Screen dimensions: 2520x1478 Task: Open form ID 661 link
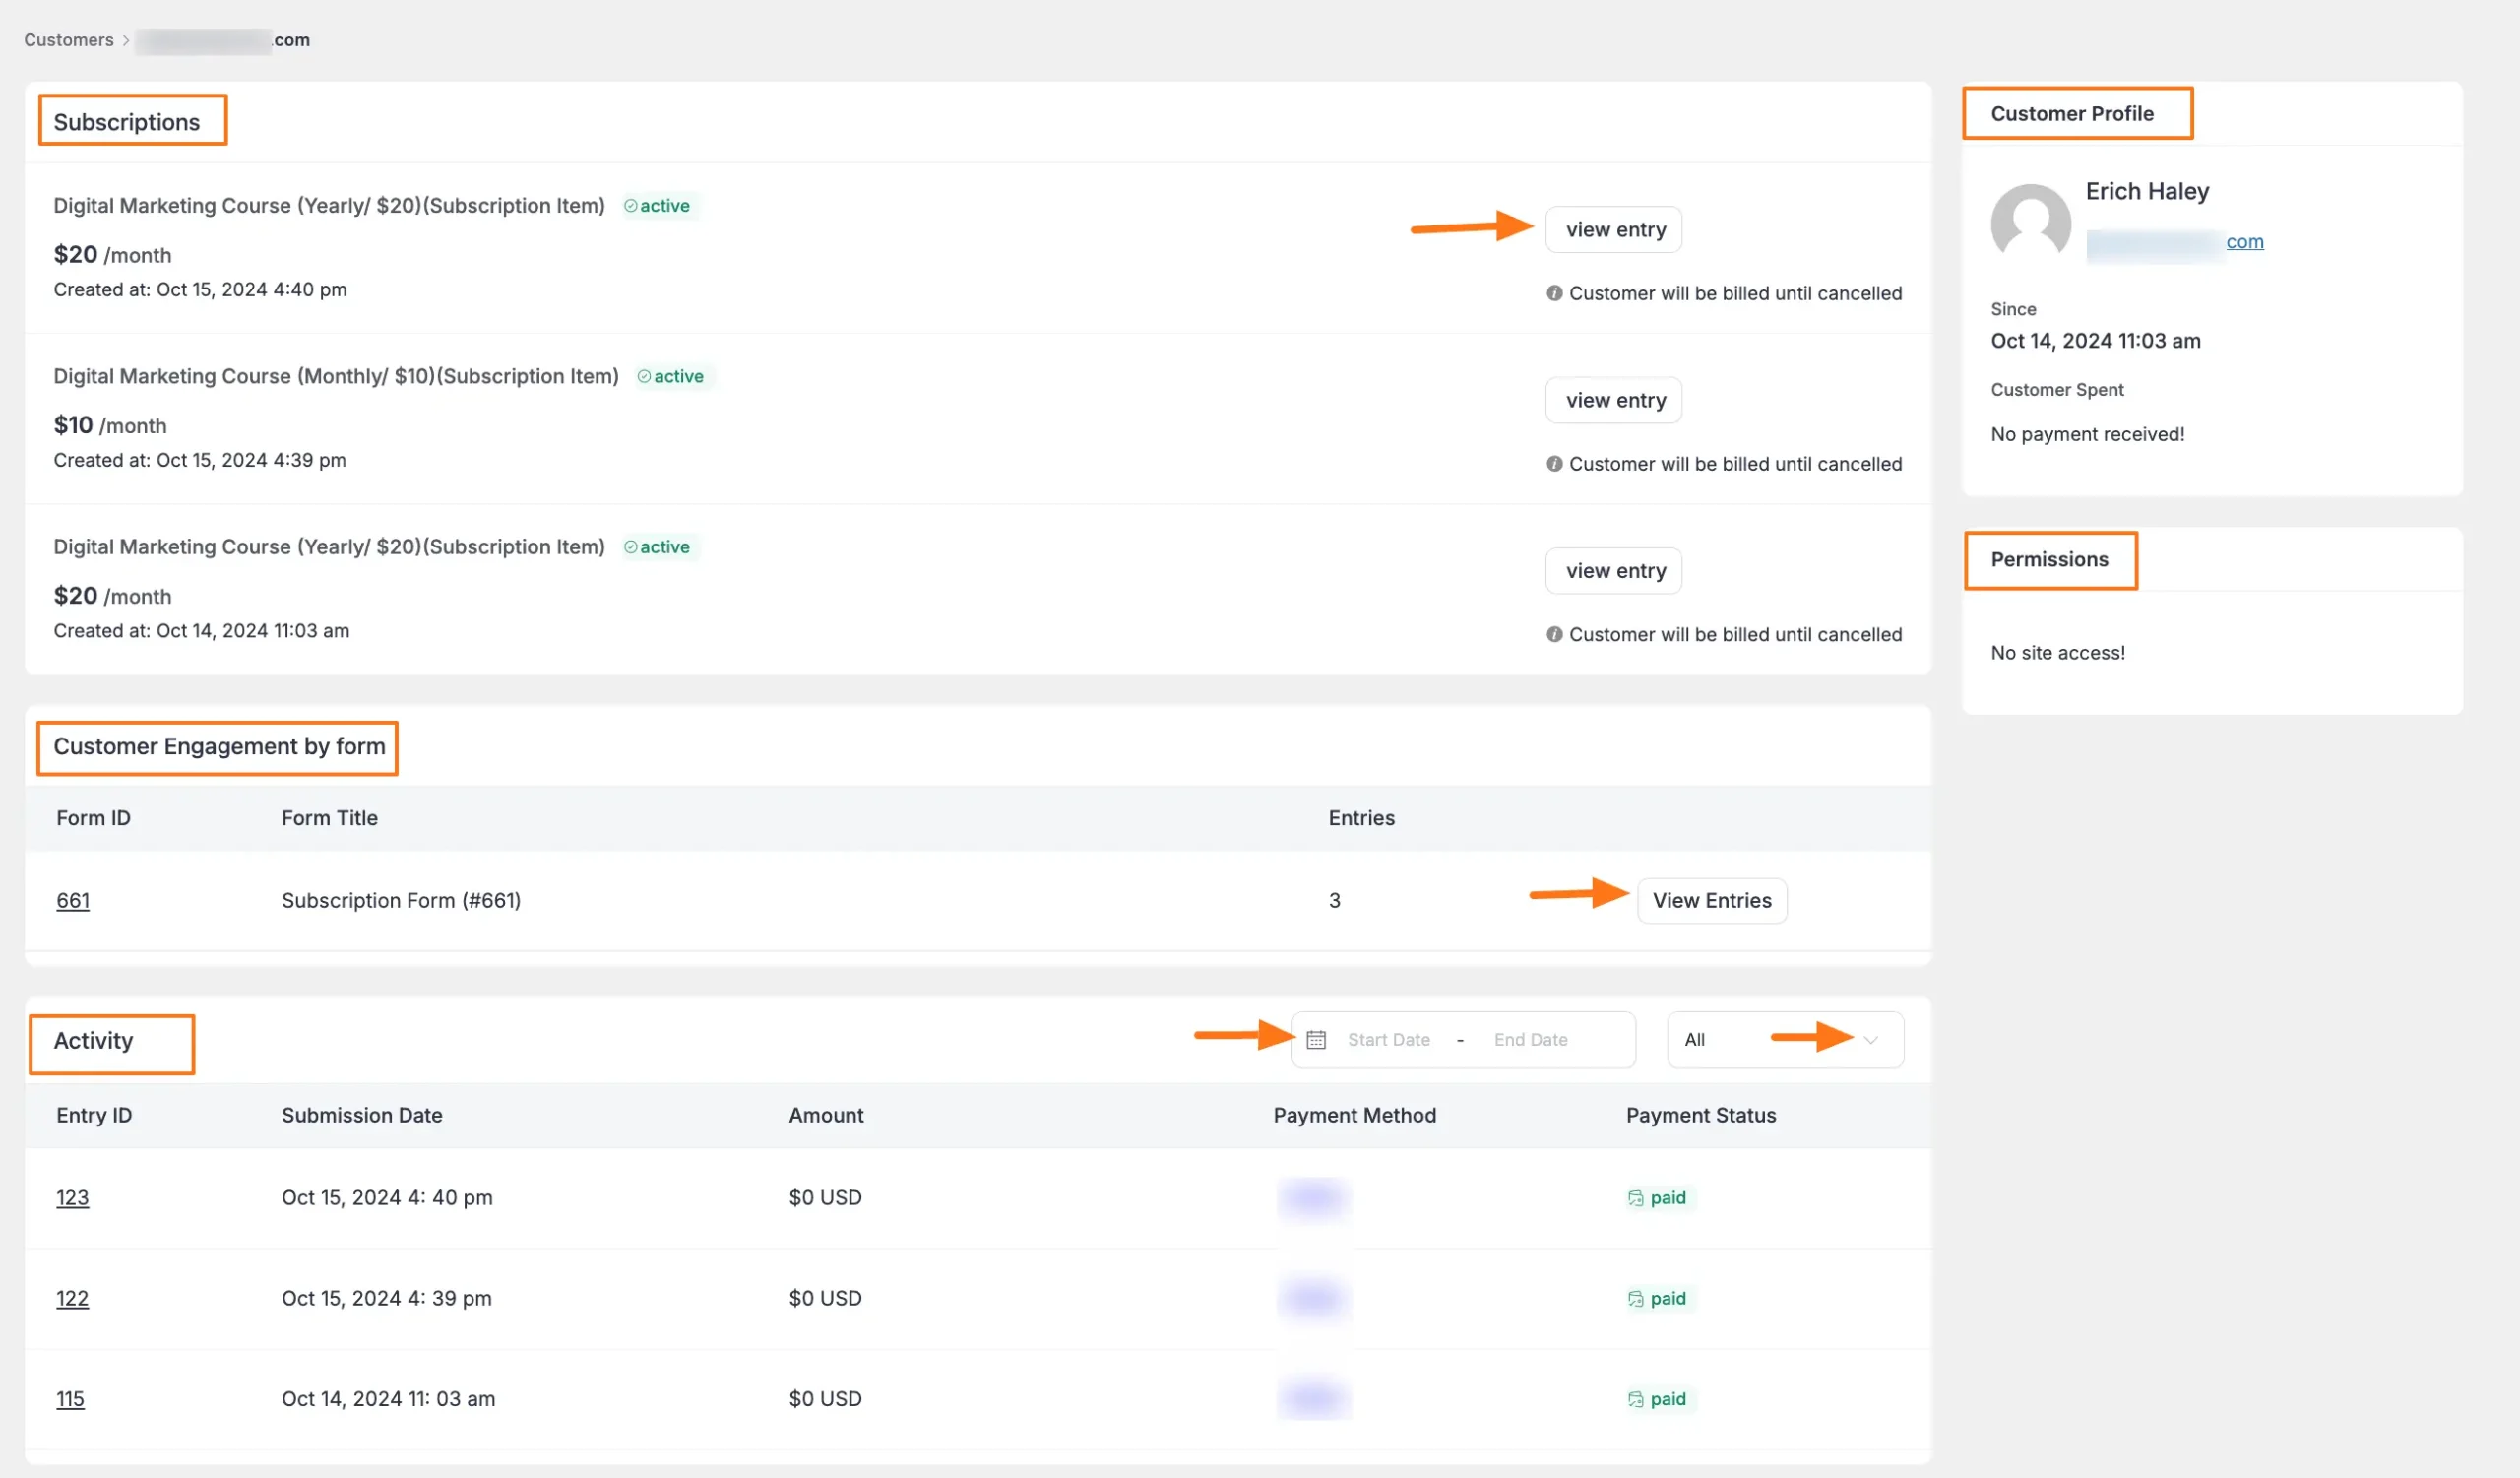[x=73, y=900]
